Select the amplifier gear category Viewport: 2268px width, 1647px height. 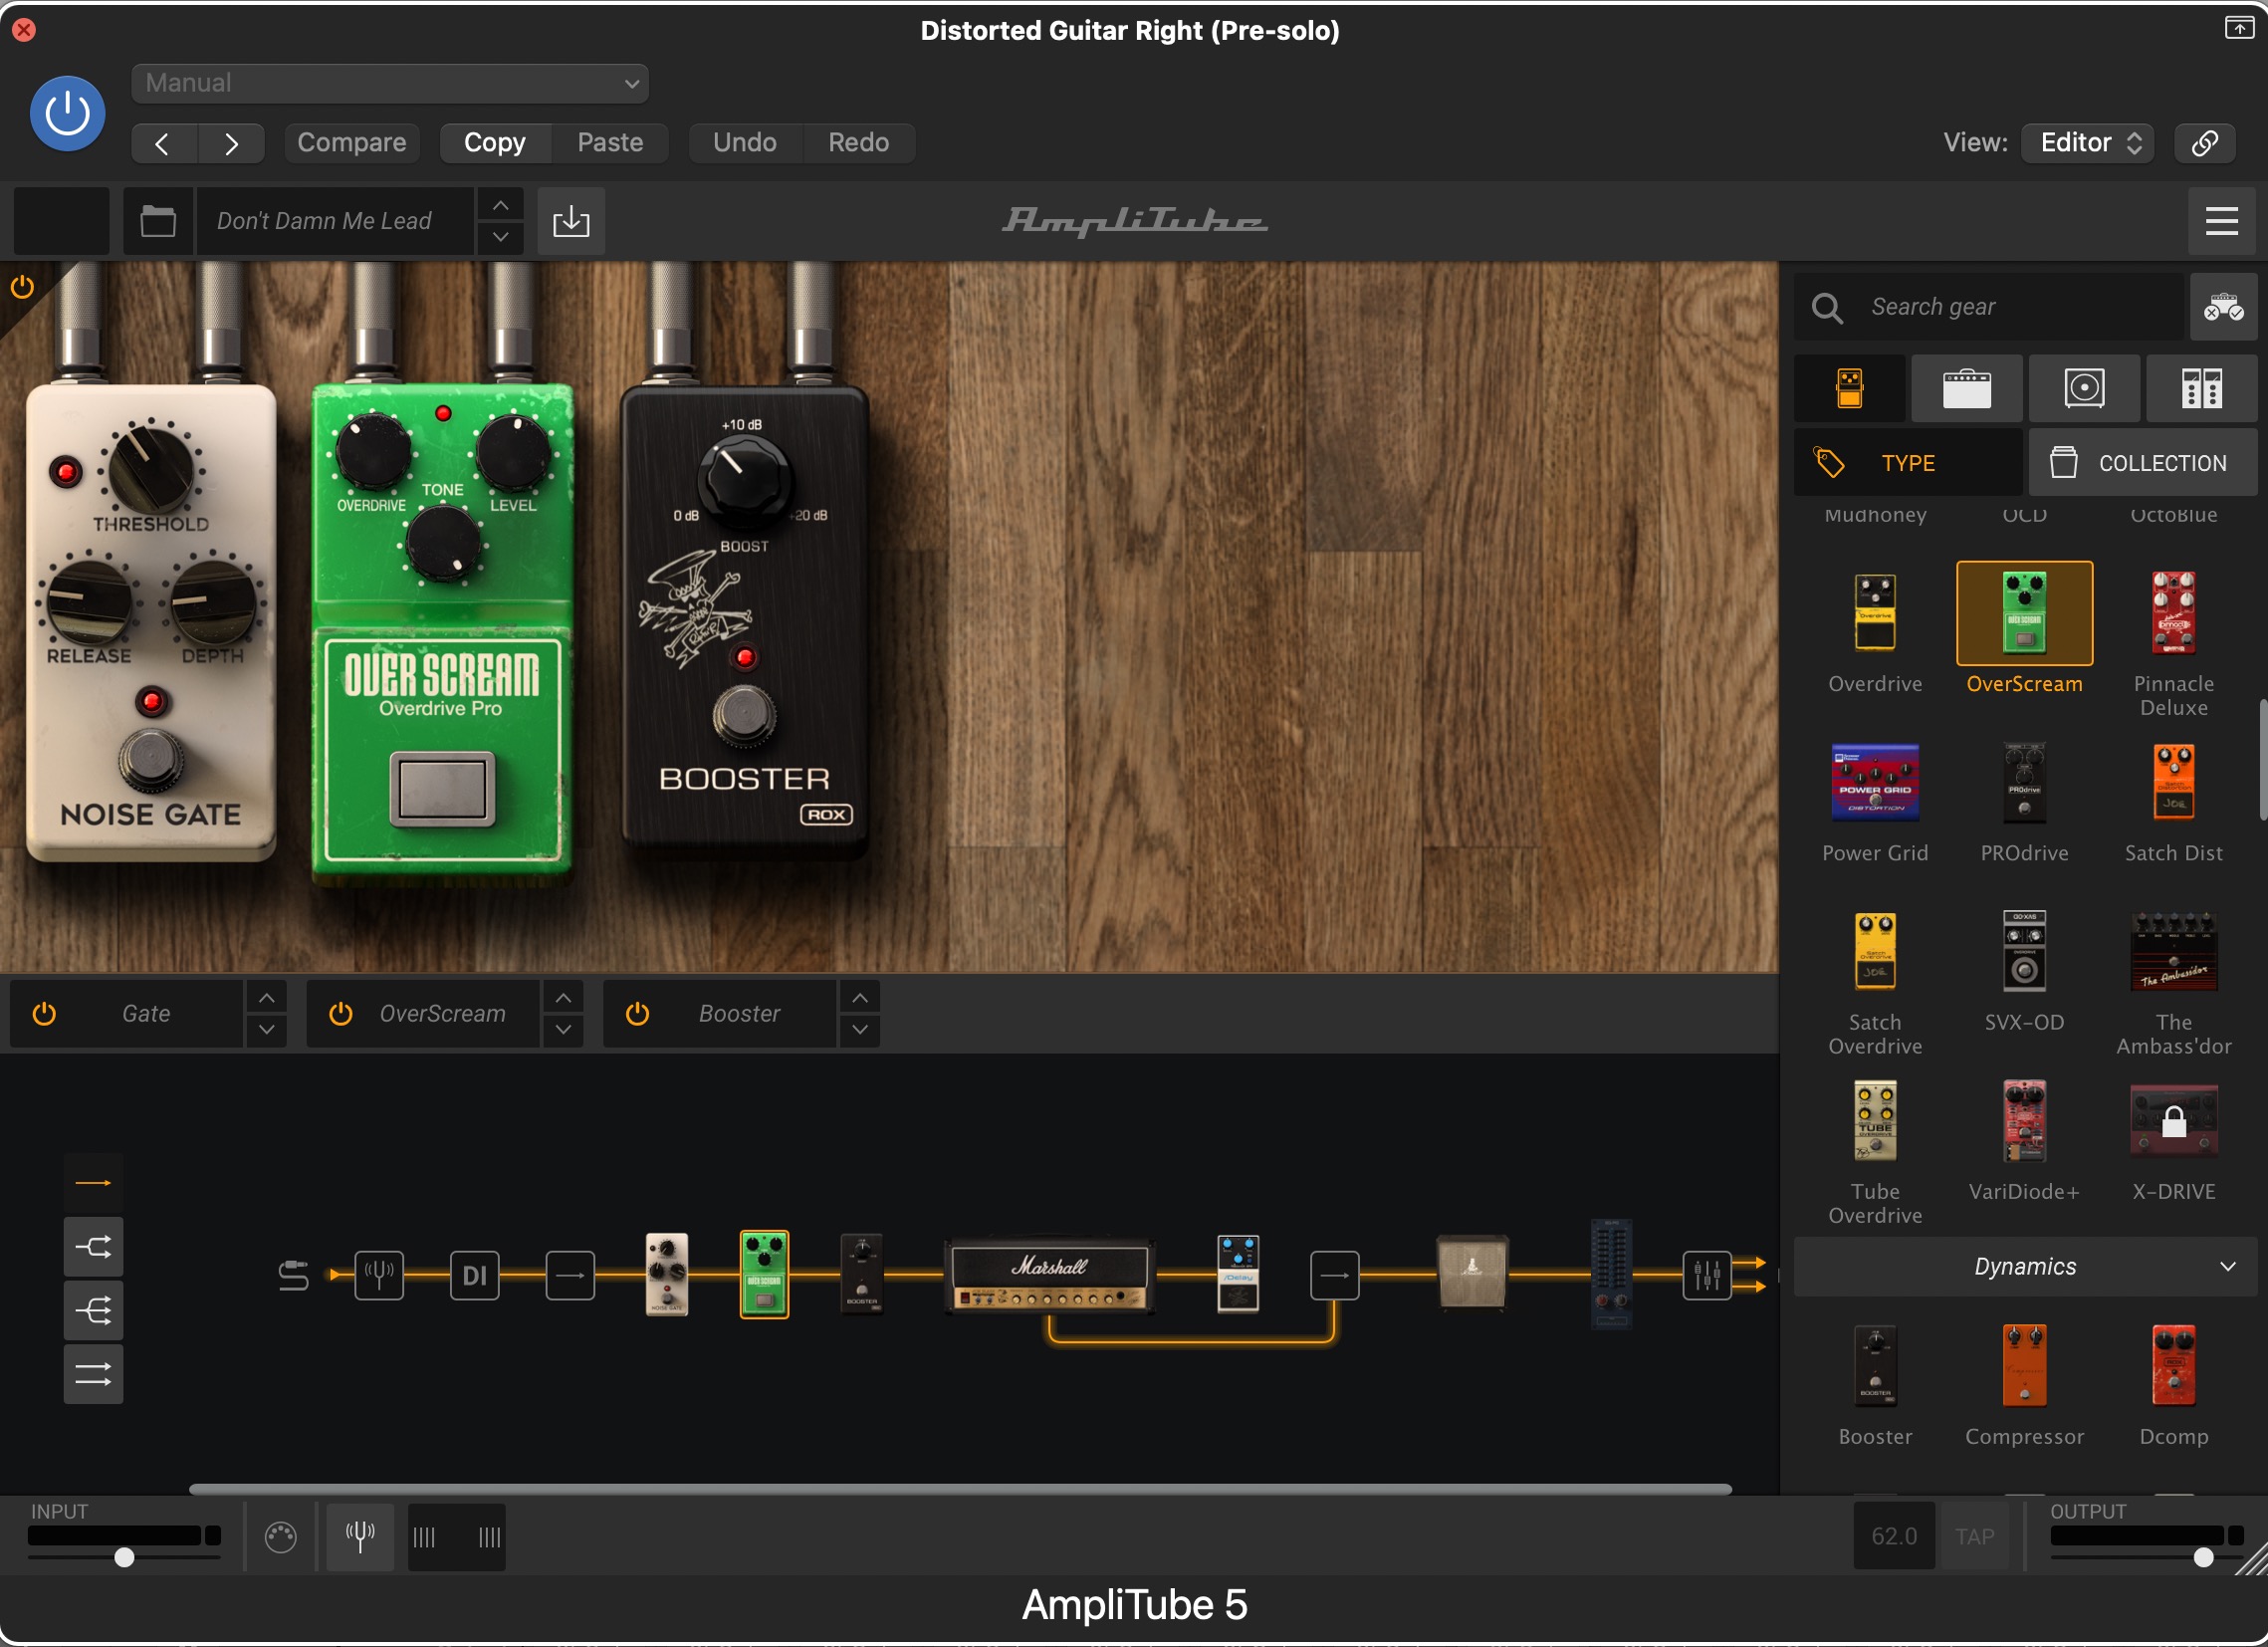point(1966,388)
